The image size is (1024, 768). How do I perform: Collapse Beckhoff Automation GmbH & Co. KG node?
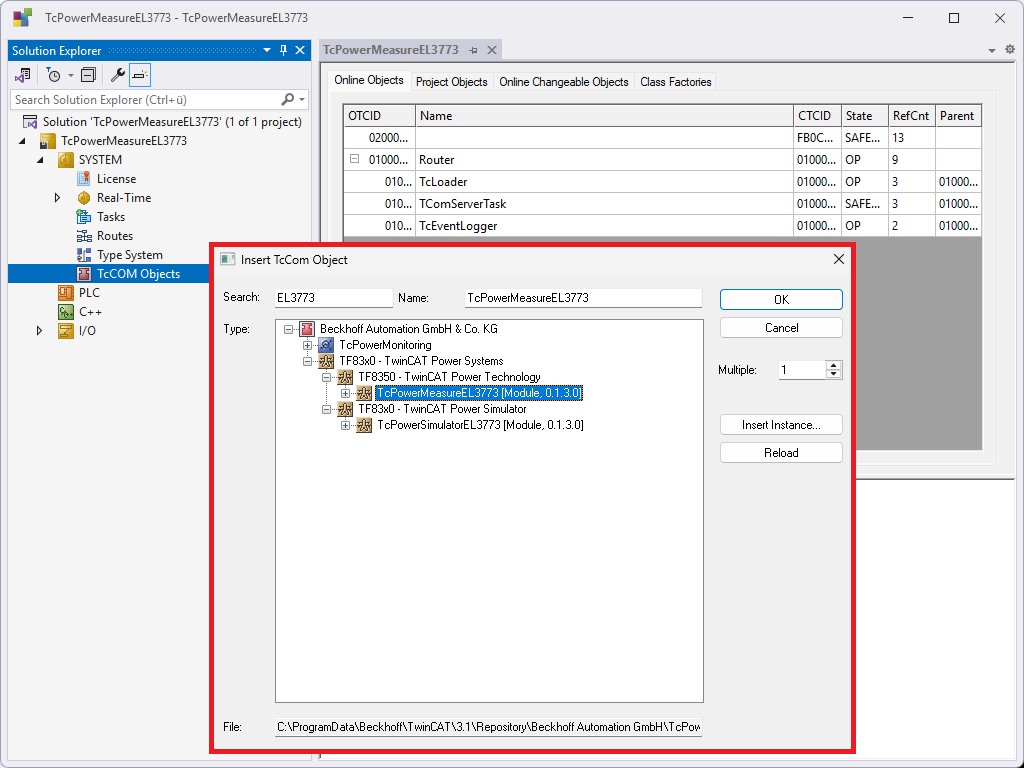tap(288, 329)
